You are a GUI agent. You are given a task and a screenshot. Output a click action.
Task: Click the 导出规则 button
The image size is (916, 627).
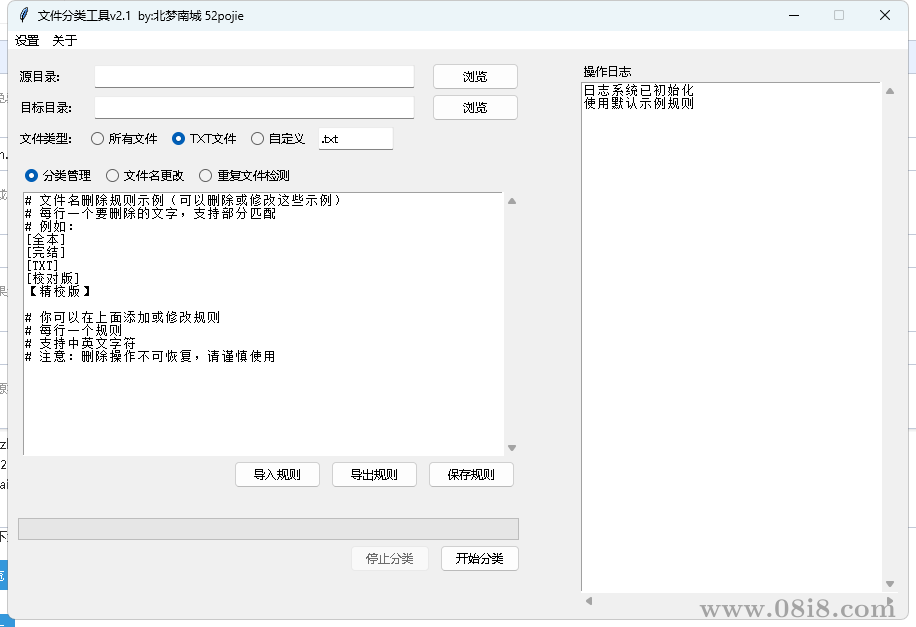(x=373, y=474)
